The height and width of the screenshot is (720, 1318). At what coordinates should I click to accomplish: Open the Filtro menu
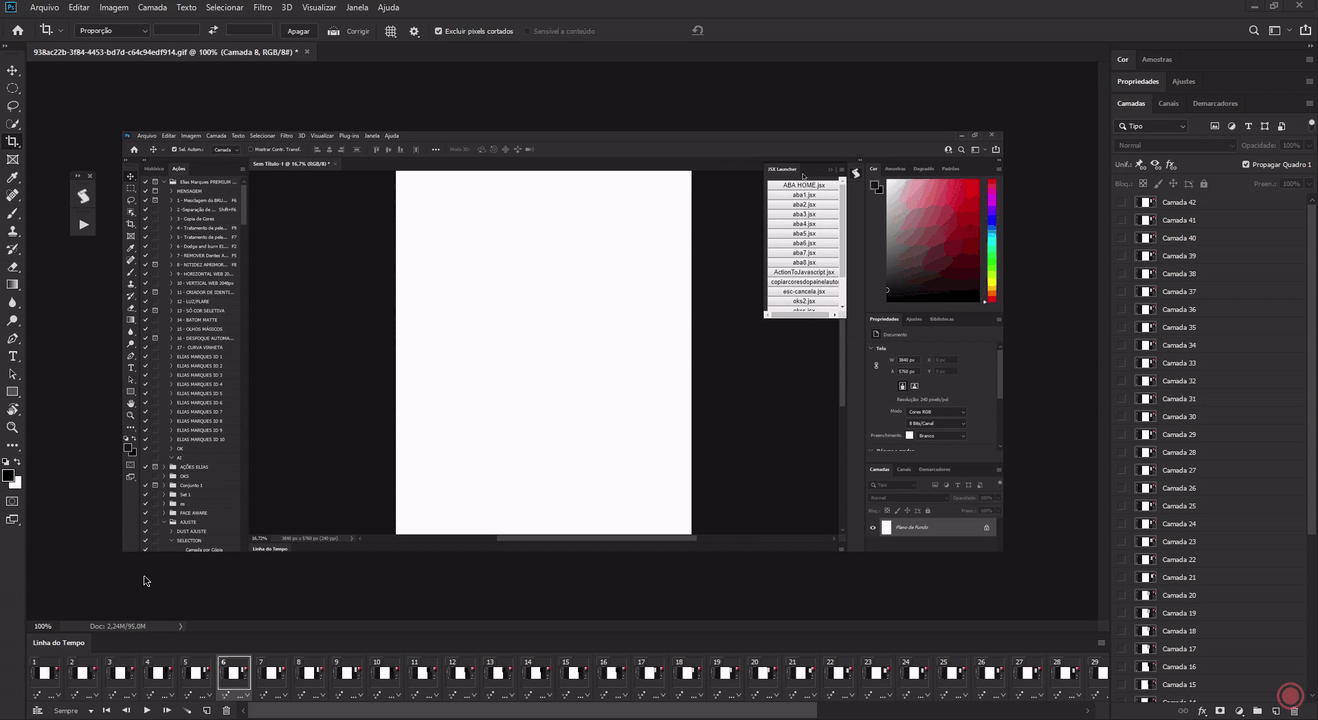[x=262, y=7]
